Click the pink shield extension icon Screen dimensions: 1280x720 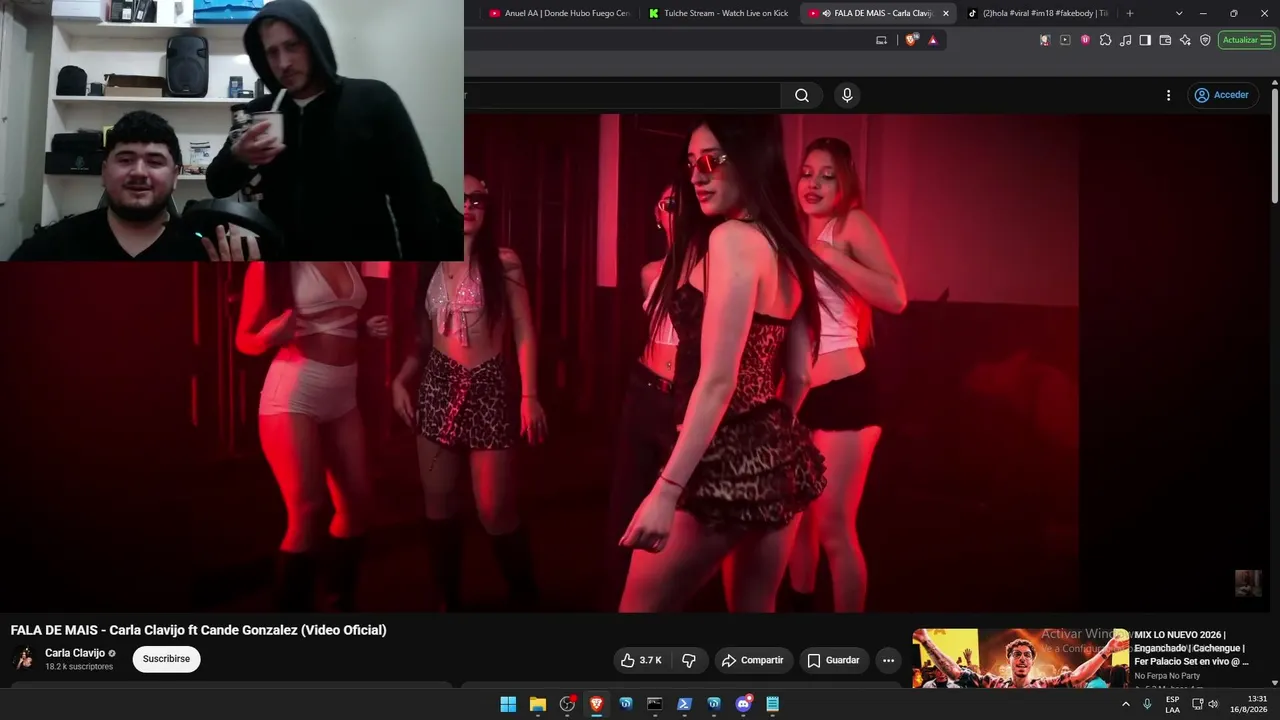(x=1085, y=40)
